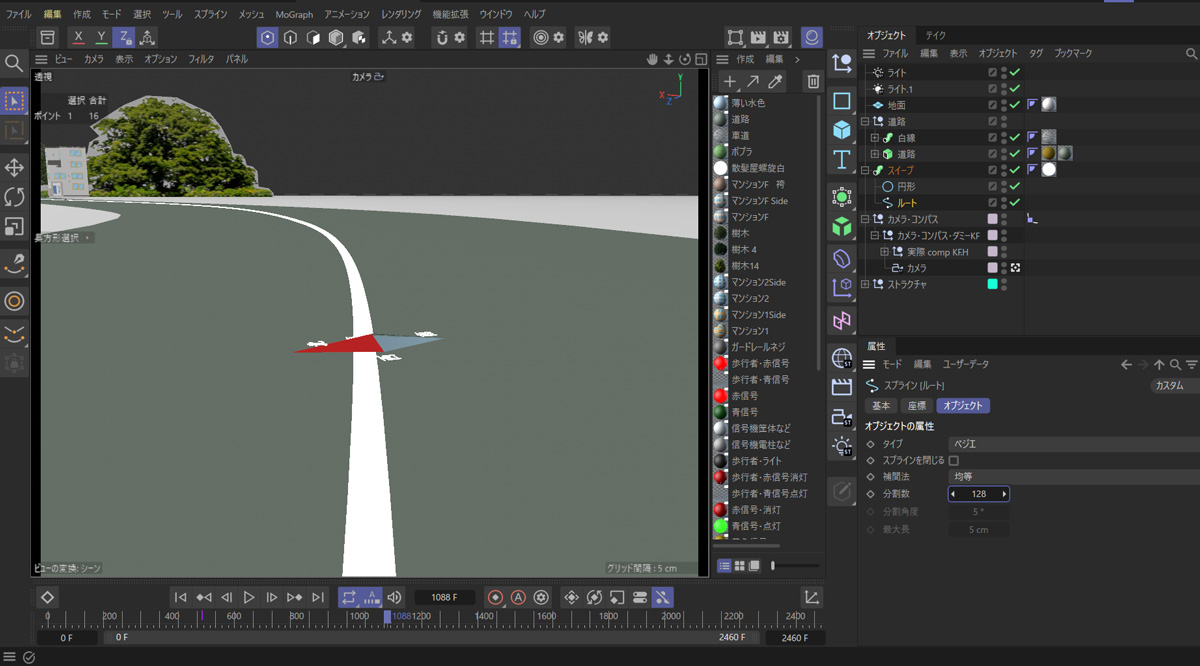Enable the スプラインを閉じる checkbox
Image resolution: width=1200 pixels, height=666 pixels.
pos(953,460)
